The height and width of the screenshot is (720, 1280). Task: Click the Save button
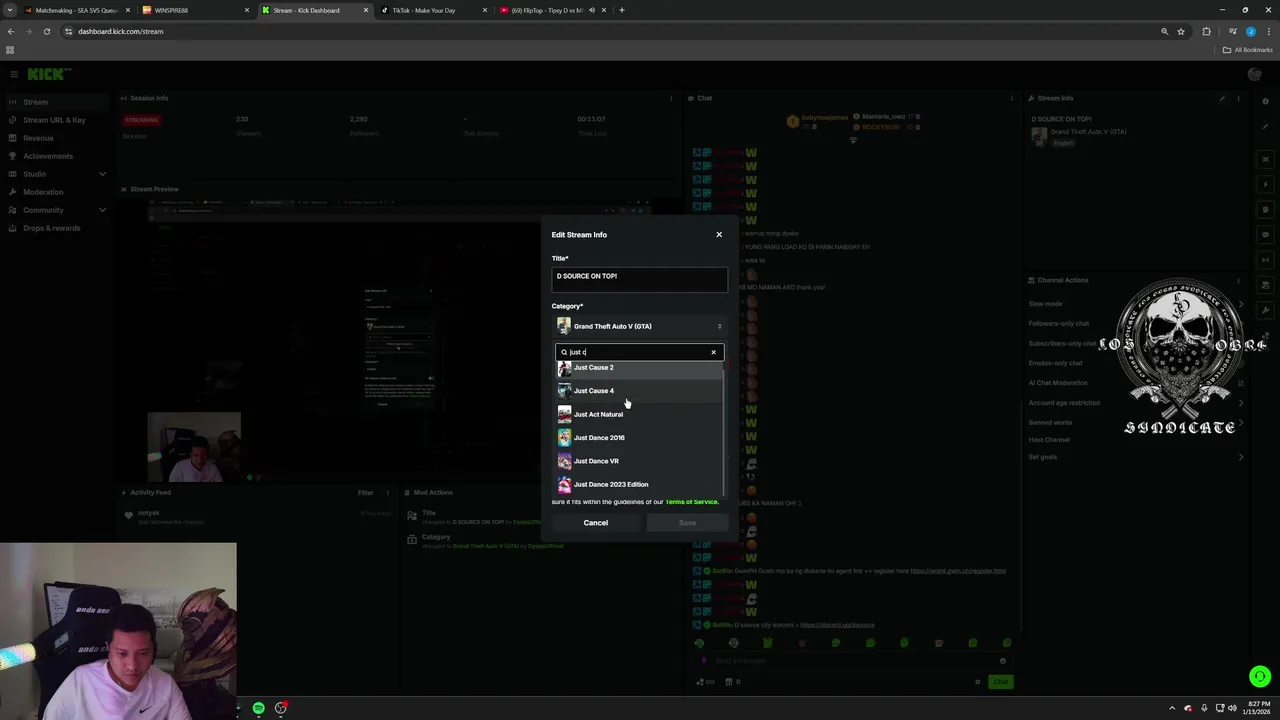687,523
